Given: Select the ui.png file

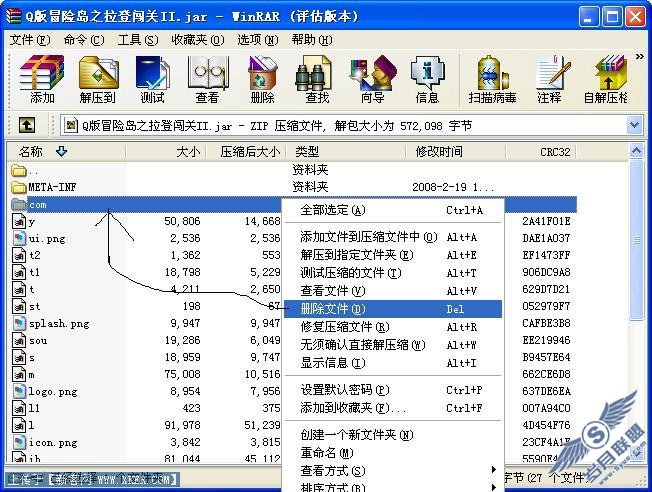Looking at the screenshot, I should 38,239.
